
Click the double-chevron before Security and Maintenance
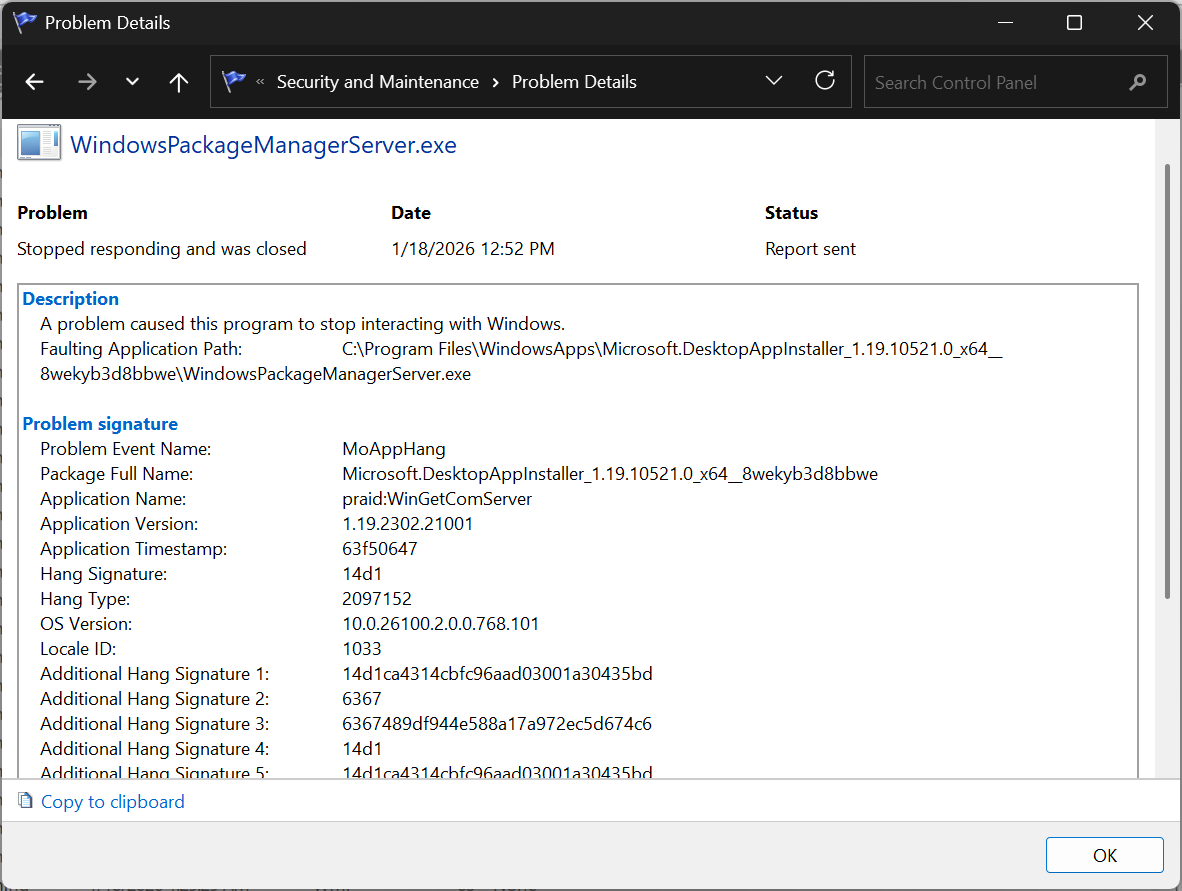[x=260, y=81]
